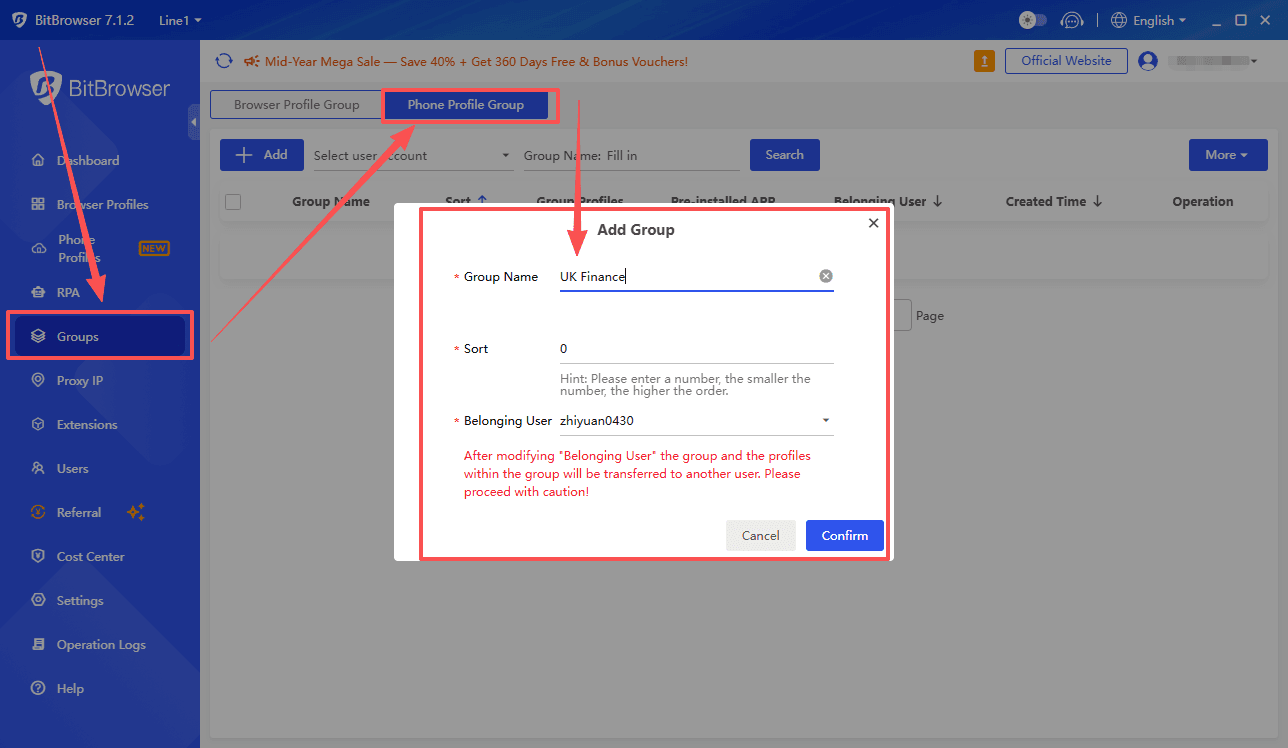Click the refresh icon by the banner

[x=224, y=61]
